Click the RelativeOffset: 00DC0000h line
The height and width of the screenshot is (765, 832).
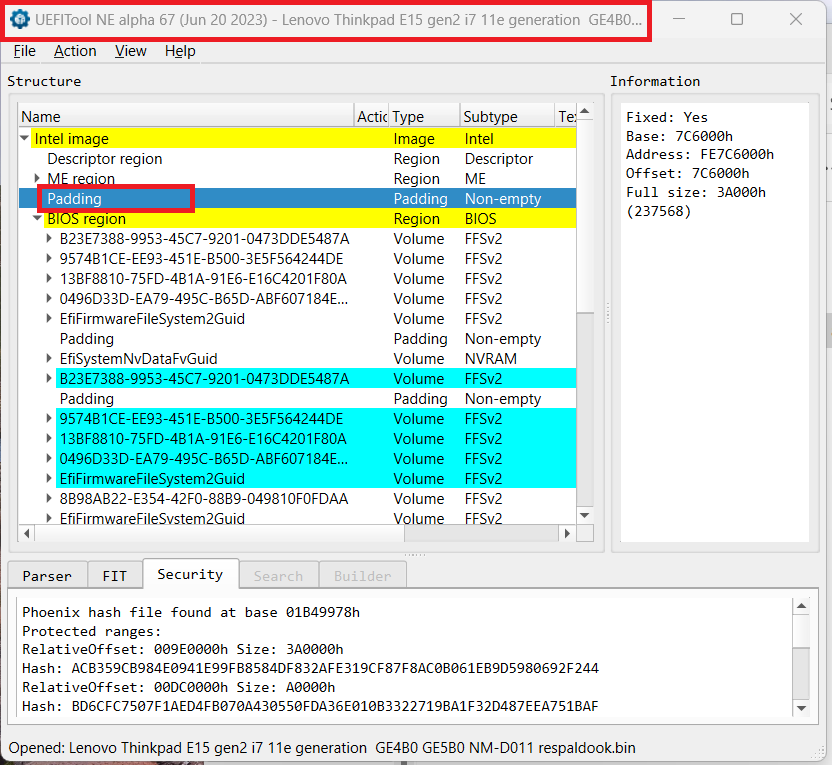pos(178,688)
